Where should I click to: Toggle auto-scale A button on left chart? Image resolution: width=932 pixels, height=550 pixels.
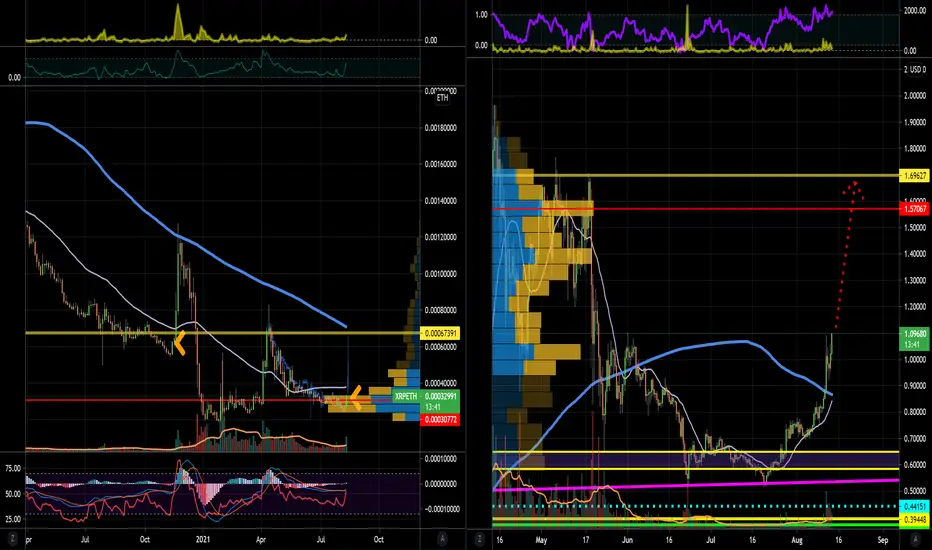pos(442,539)
